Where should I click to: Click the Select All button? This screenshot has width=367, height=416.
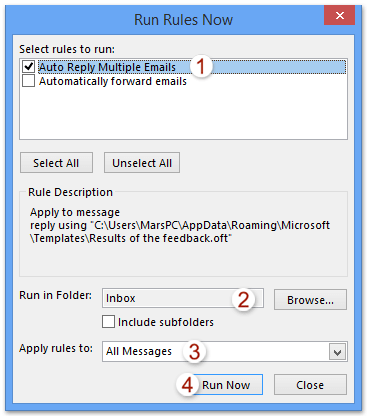[56, 163]
